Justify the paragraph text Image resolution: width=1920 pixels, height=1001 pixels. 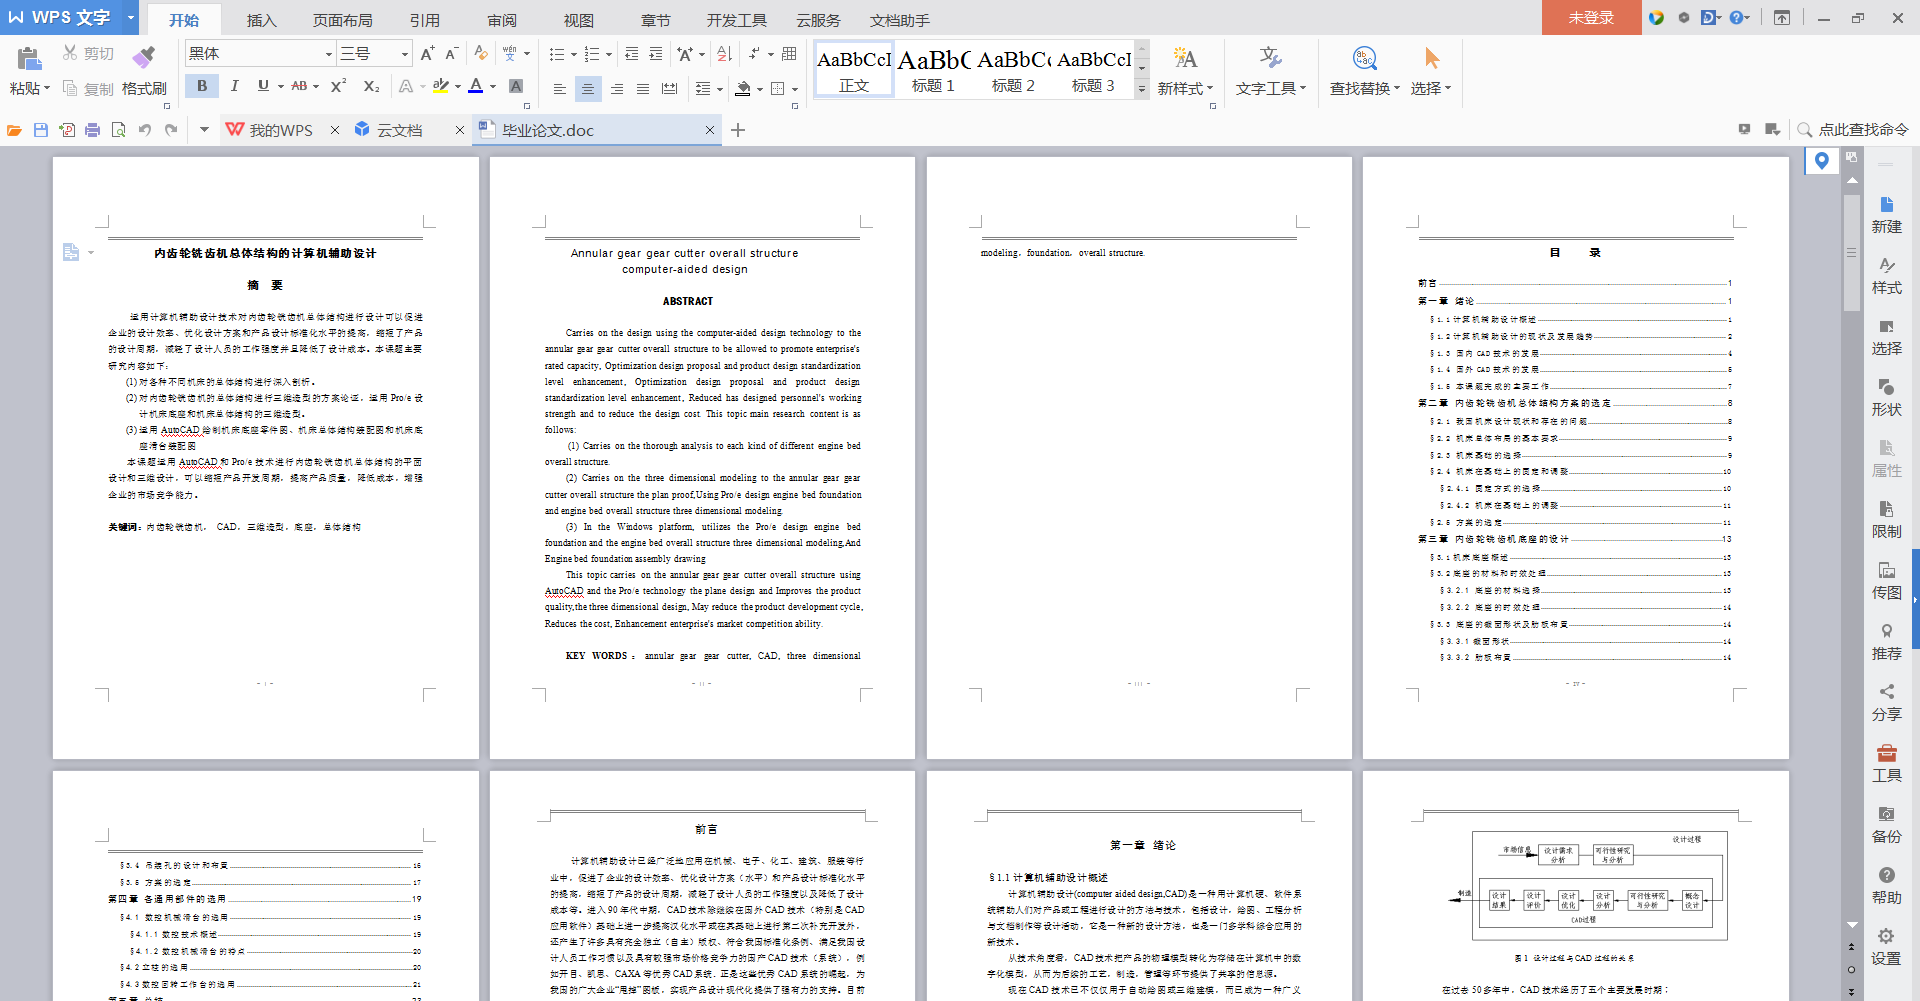coord(643,89)
